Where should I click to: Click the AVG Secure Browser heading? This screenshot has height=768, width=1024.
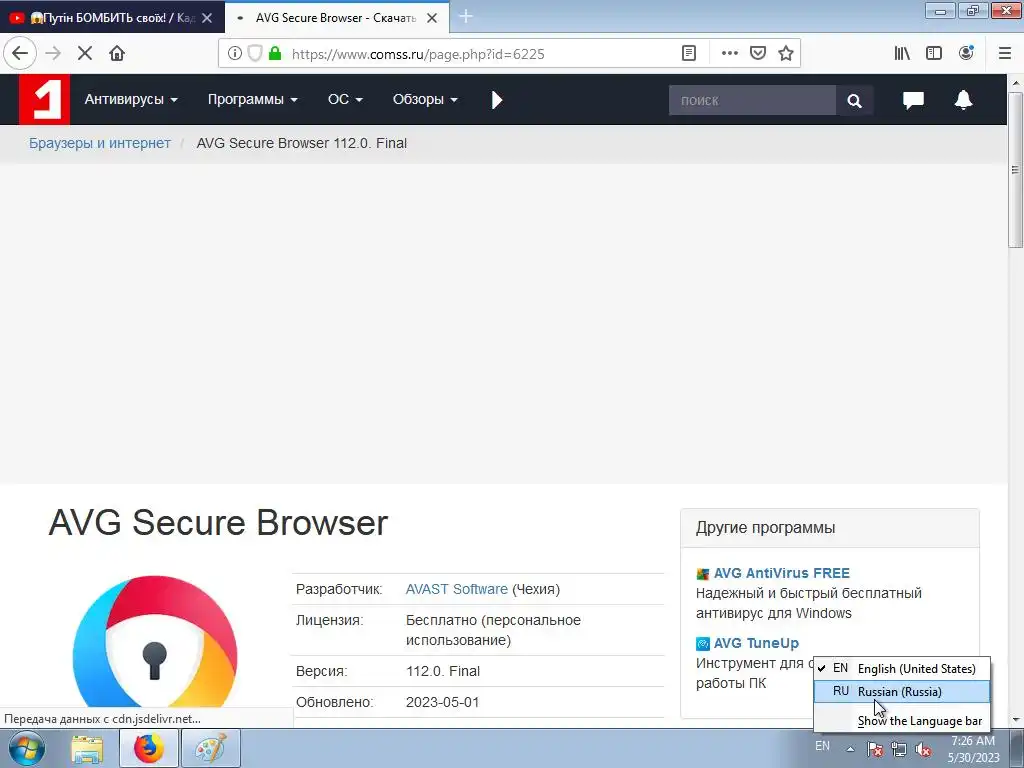tap(218, 522)
